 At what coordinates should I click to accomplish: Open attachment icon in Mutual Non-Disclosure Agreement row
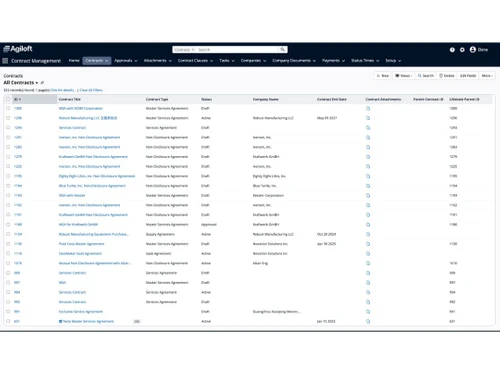(x=368, y=263)
